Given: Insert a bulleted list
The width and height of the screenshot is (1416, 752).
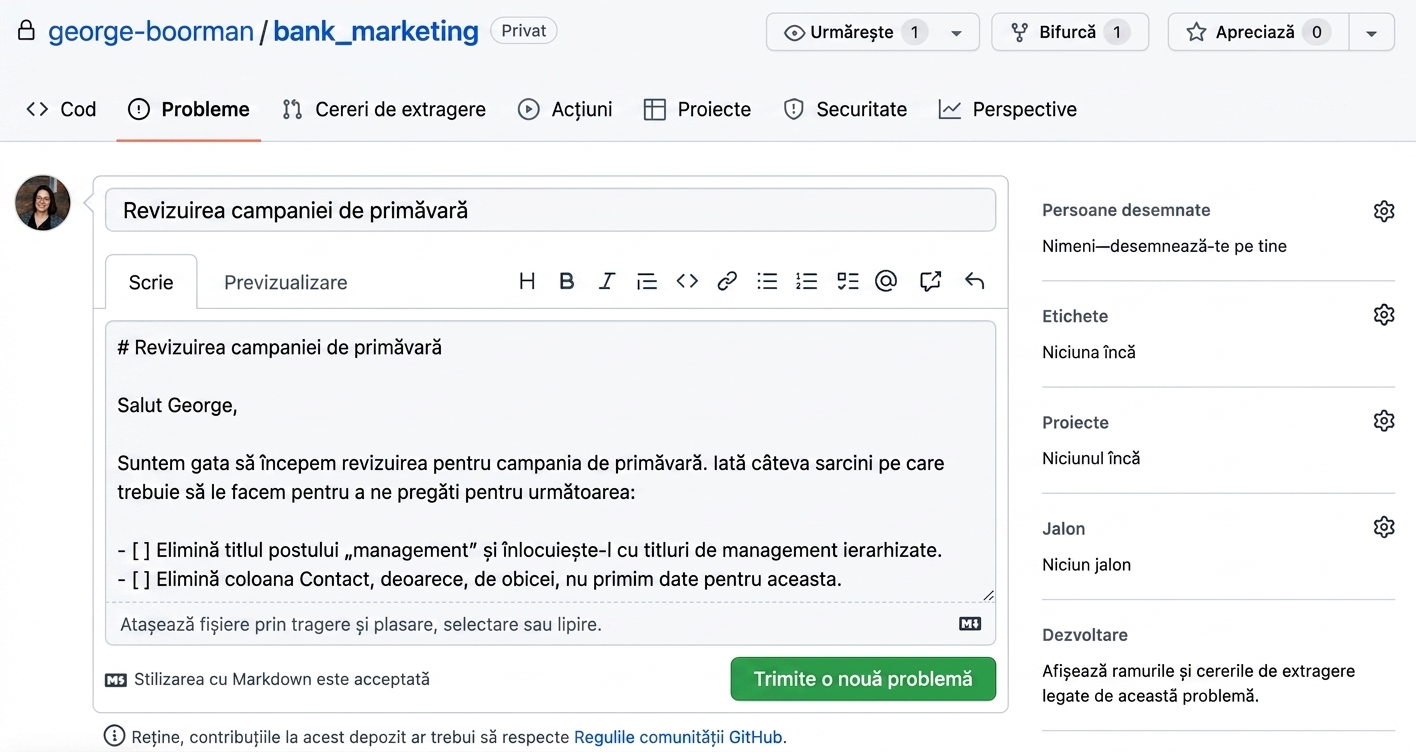Looking at the screenshot, I should tap(767, 282).
